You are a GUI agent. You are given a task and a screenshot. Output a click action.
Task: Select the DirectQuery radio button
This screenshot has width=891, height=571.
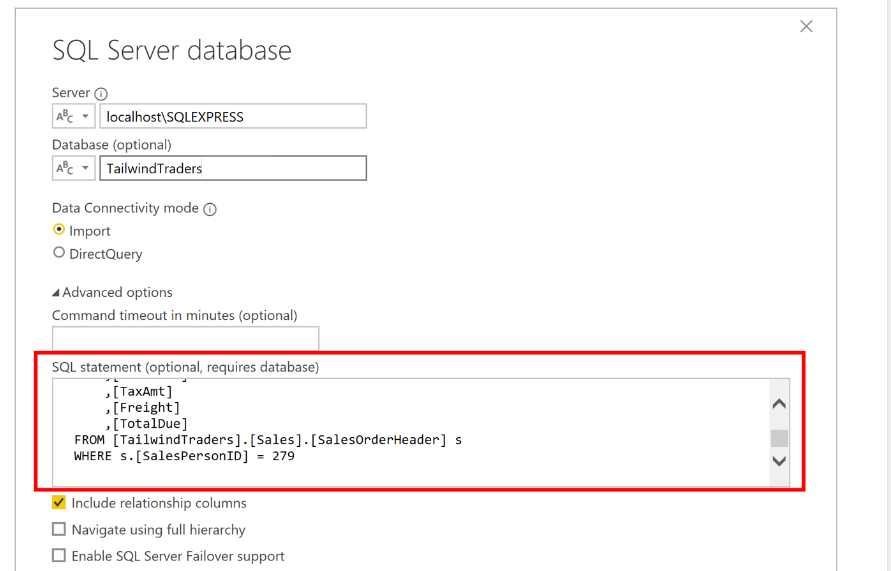click(x=59, y=253)
